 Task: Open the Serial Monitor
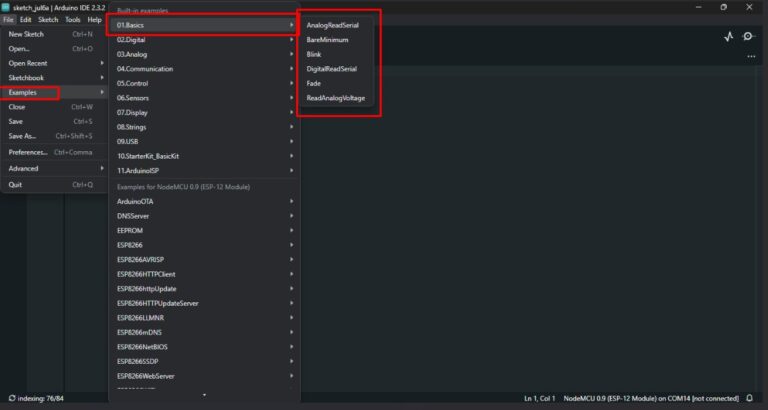[748, 36]
